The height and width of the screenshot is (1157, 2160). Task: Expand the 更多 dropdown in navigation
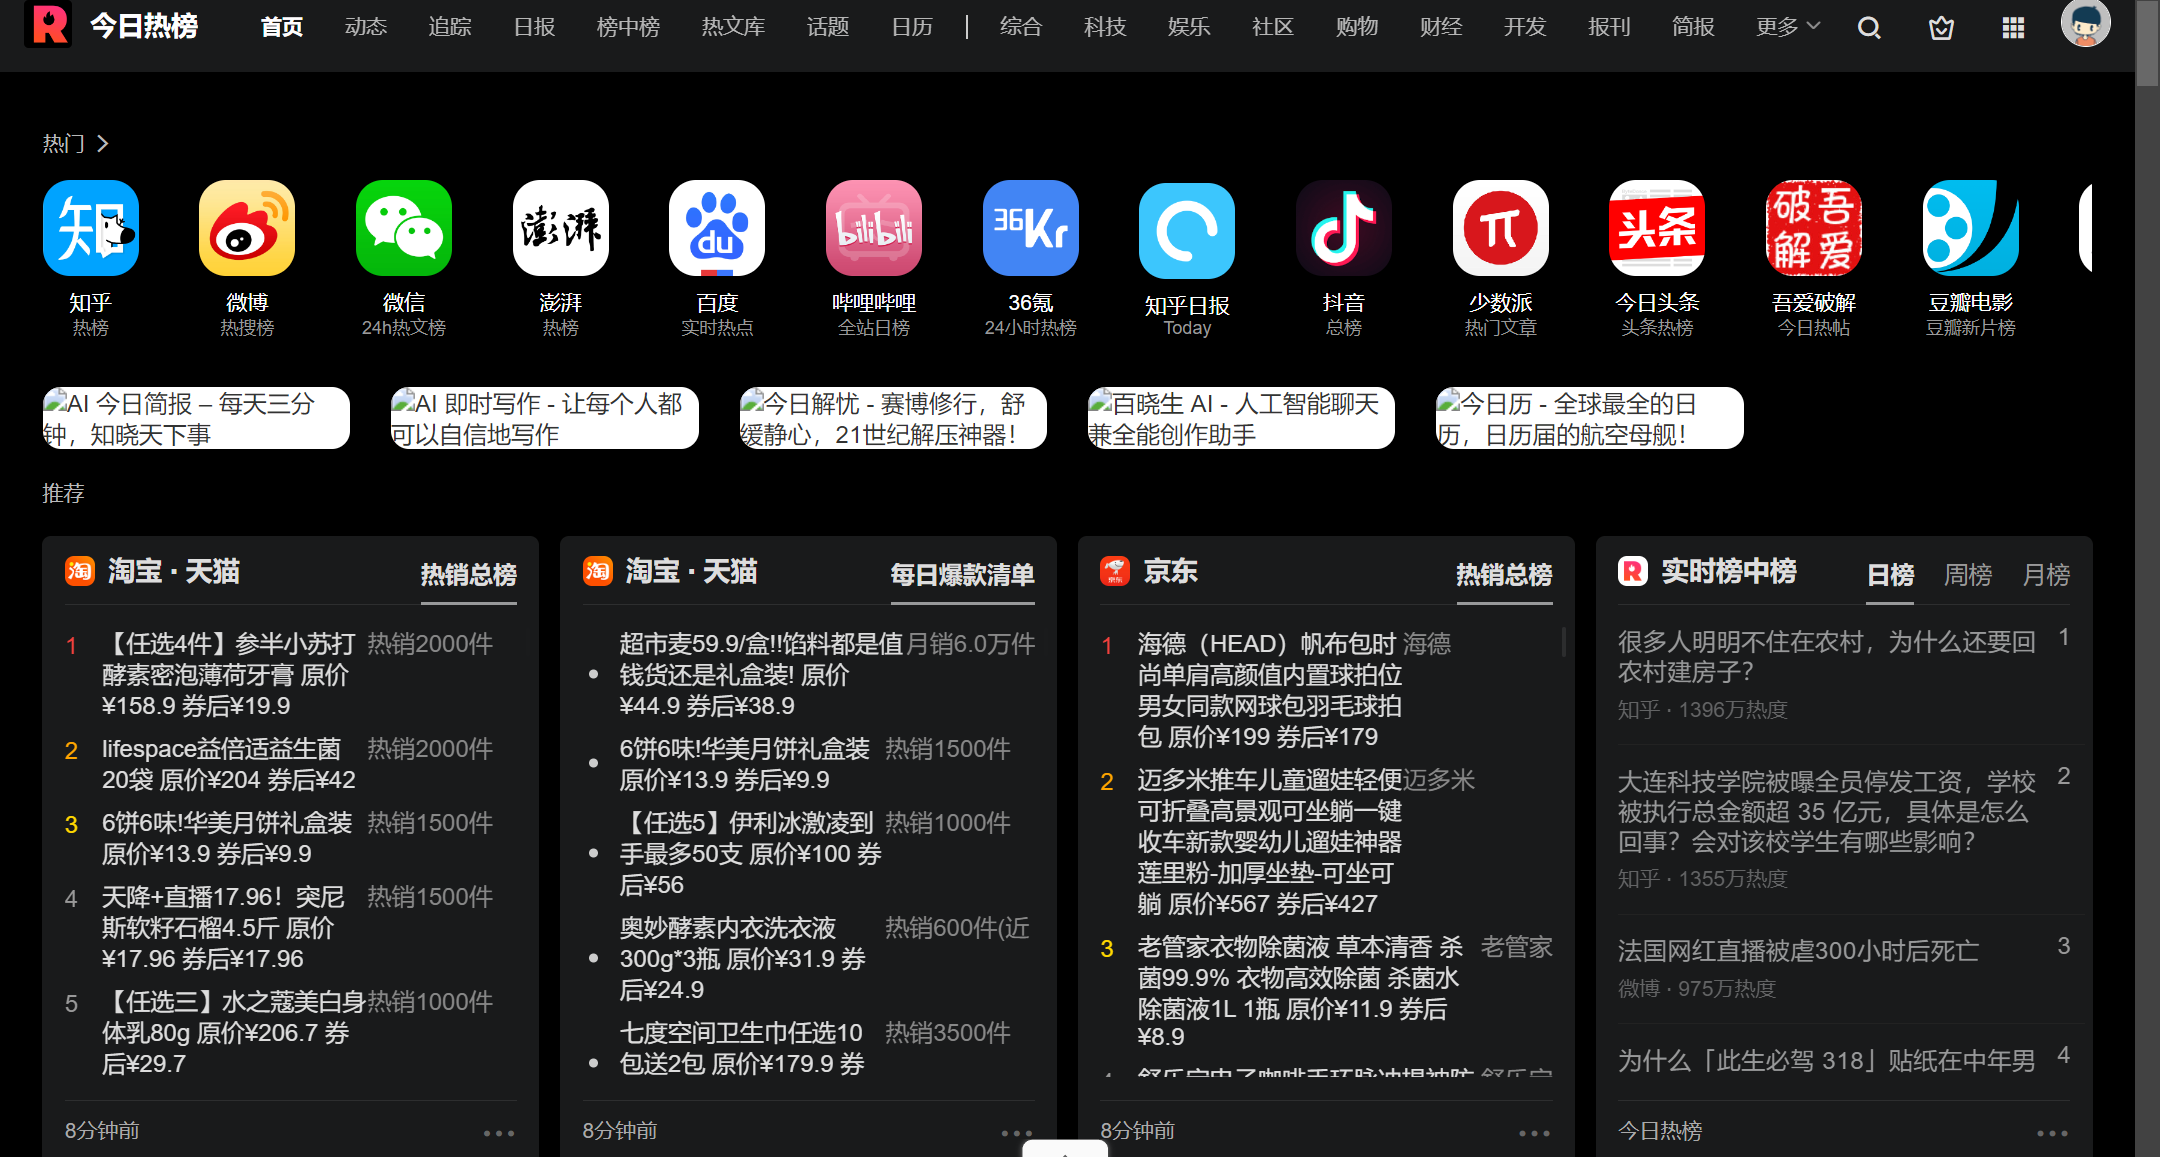[1788, 27]
